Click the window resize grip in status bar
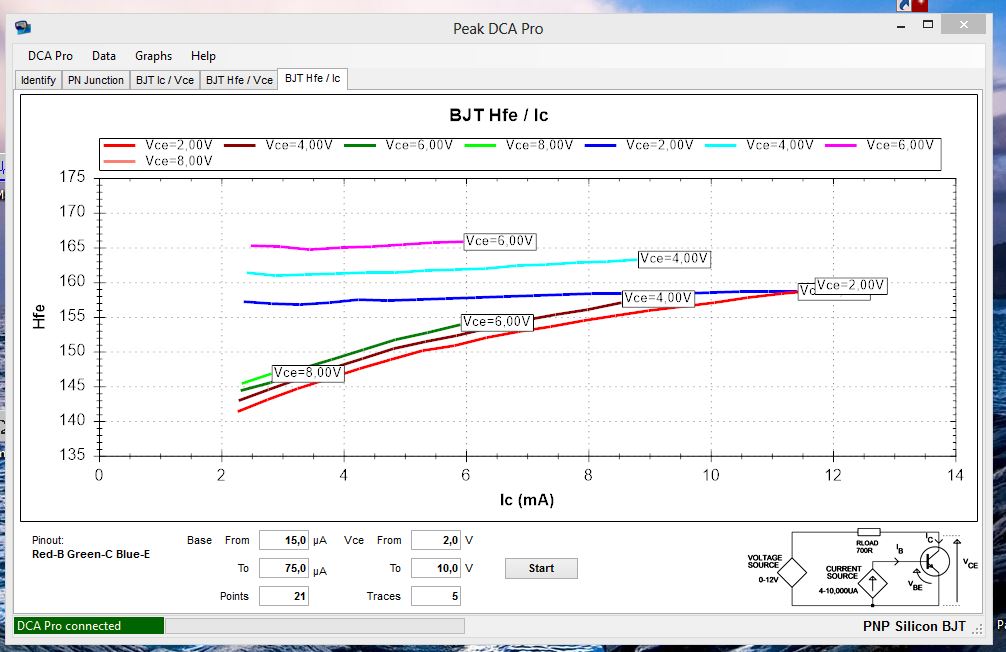This screenshot has width=1006, height=652. (977, 630)
